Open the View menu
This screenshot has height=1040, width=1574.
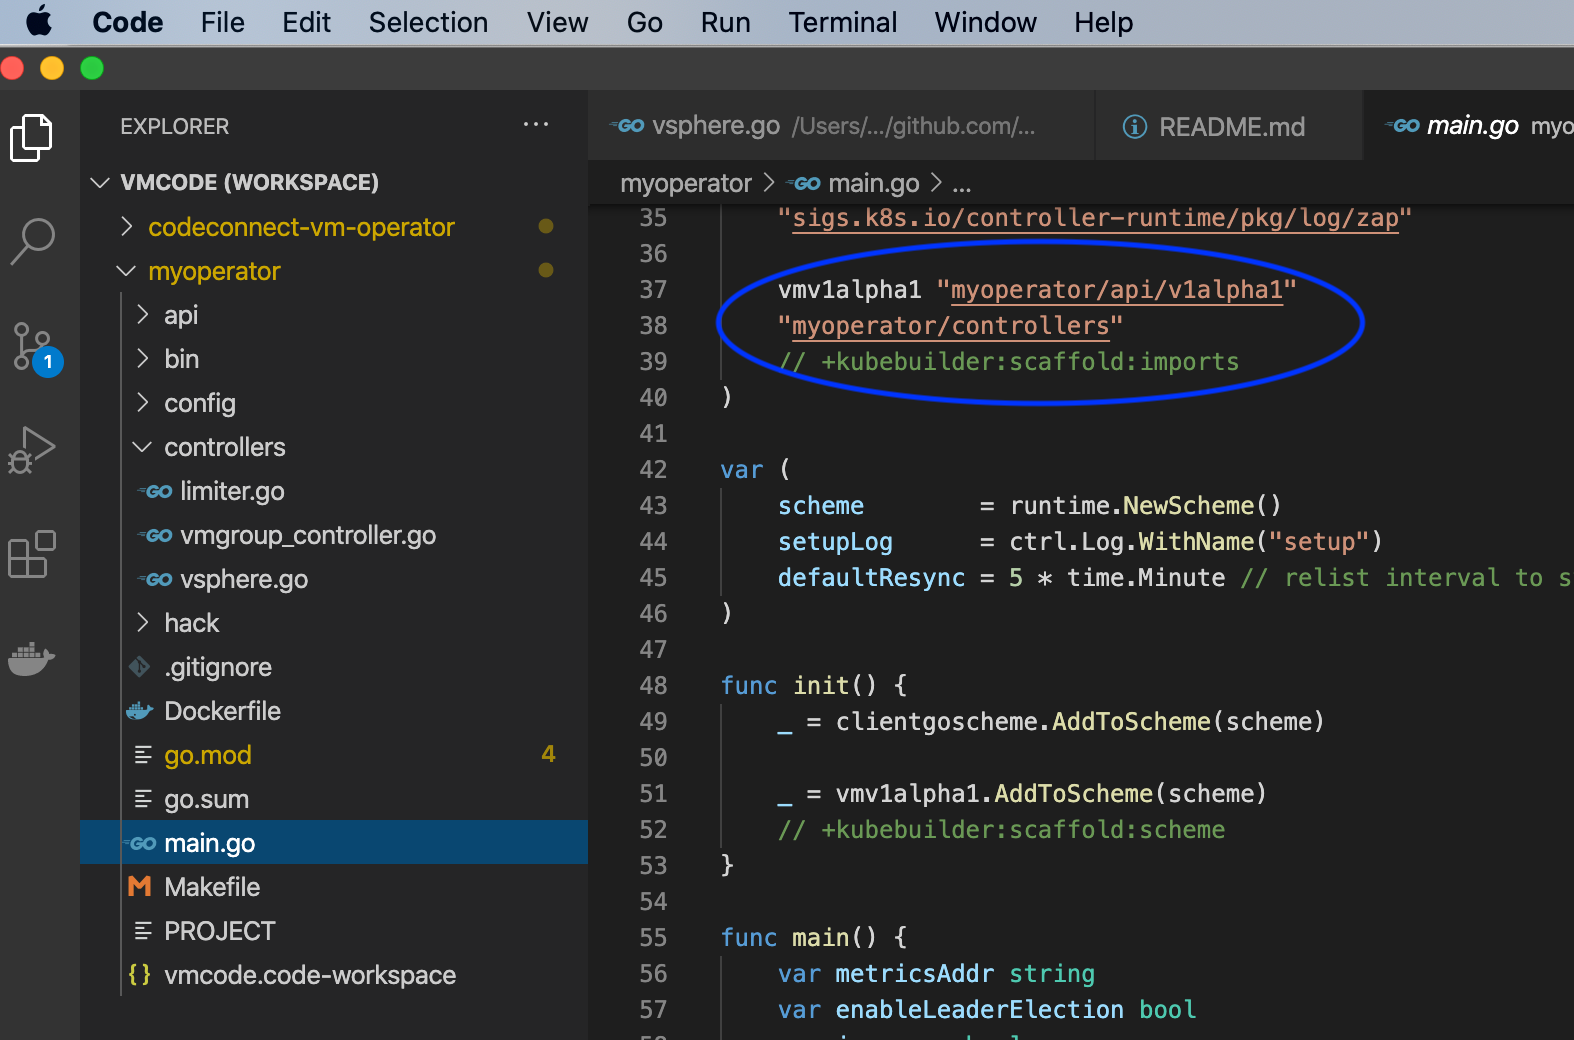tap(557, 22)
